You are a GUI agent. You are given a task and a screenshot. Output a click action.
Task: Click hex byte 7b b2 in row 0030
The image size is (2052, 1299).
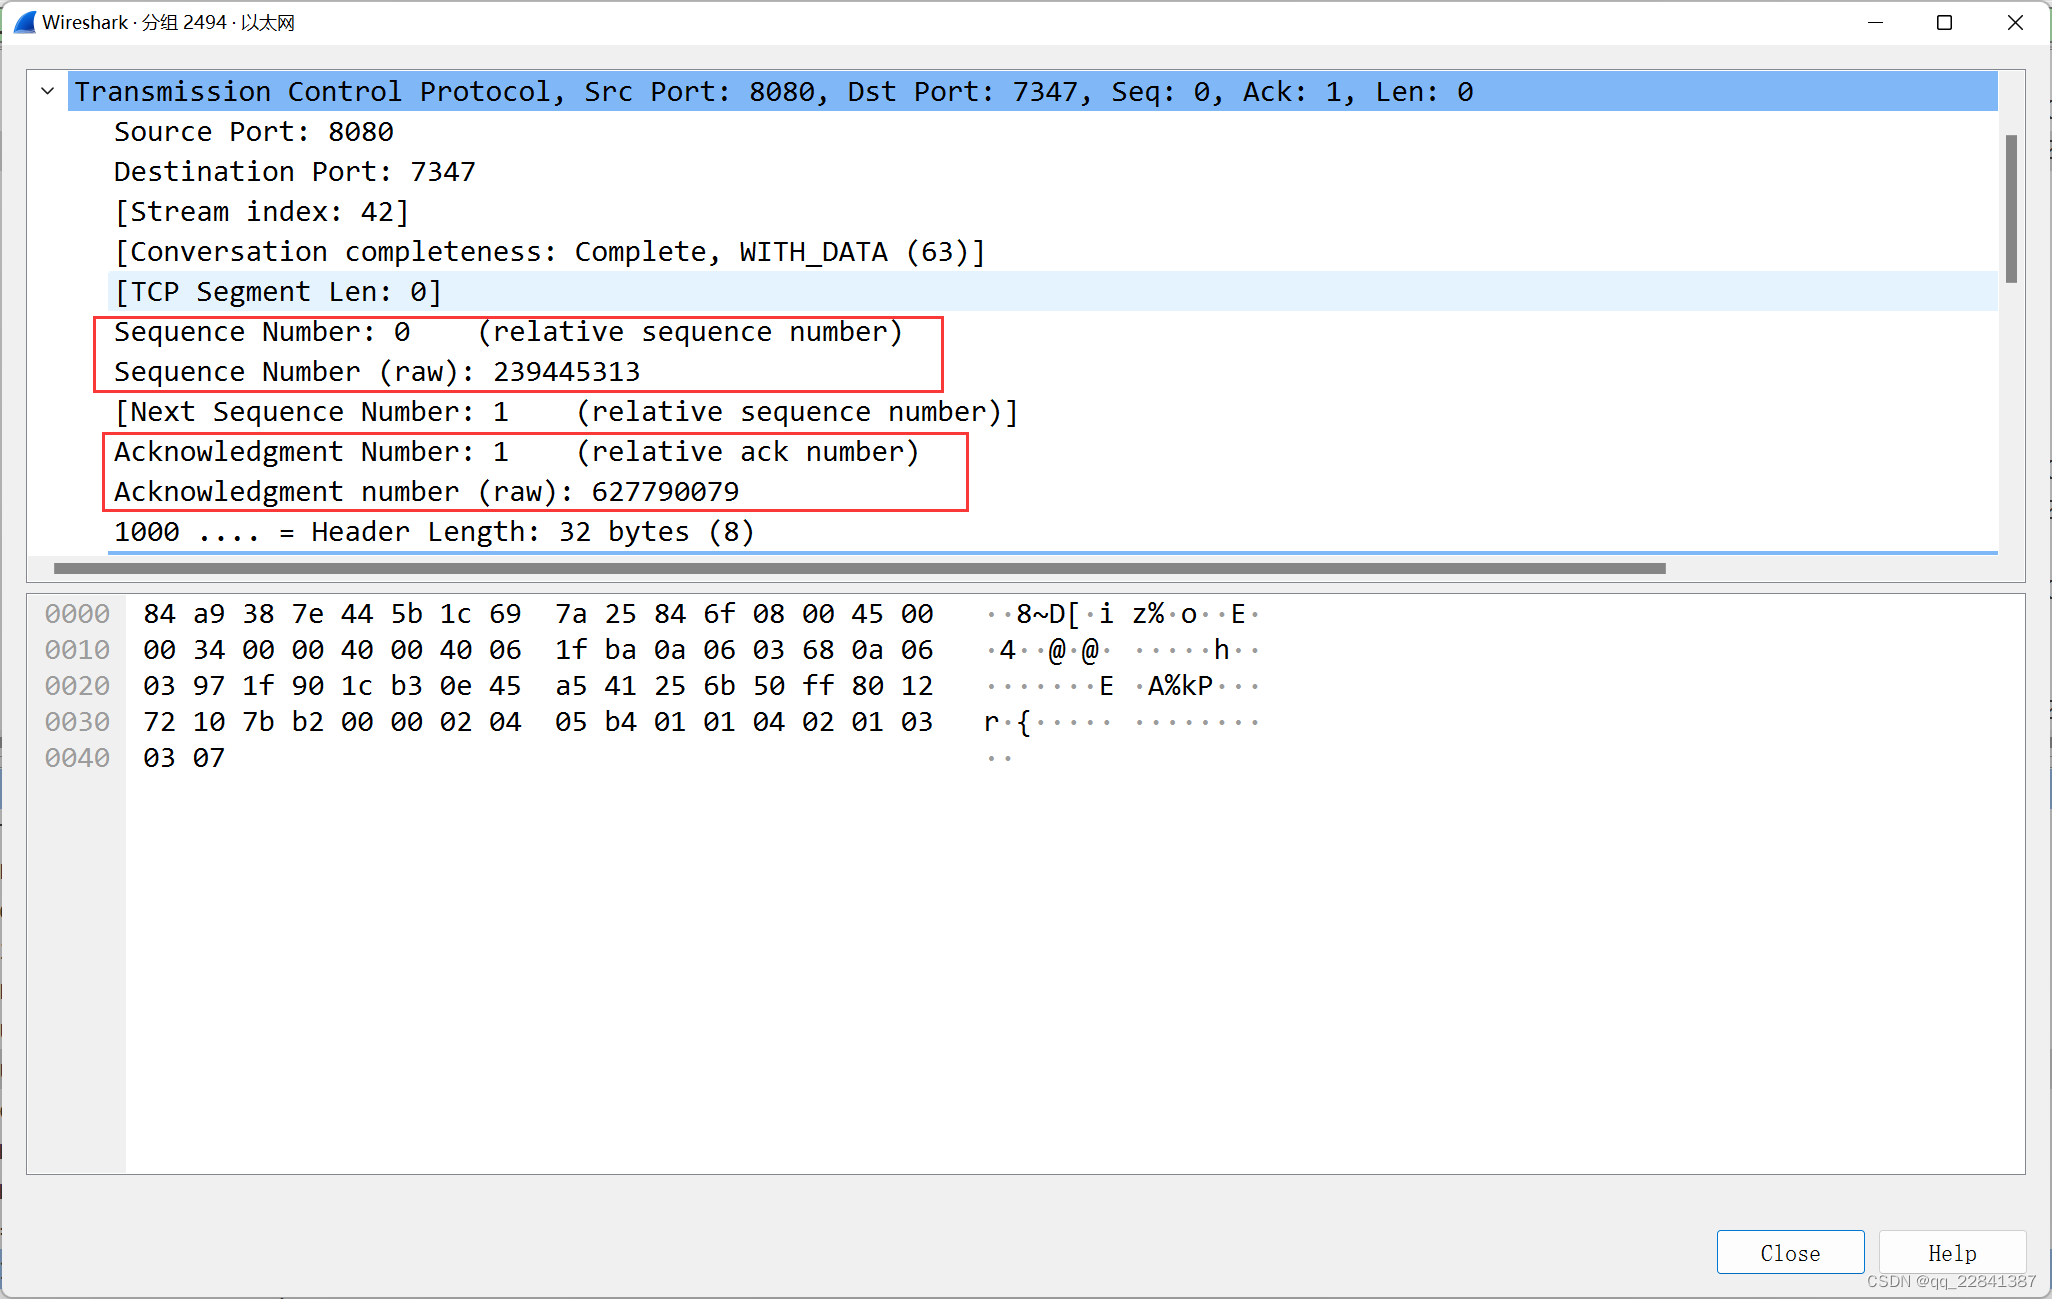tap(283, 722)
